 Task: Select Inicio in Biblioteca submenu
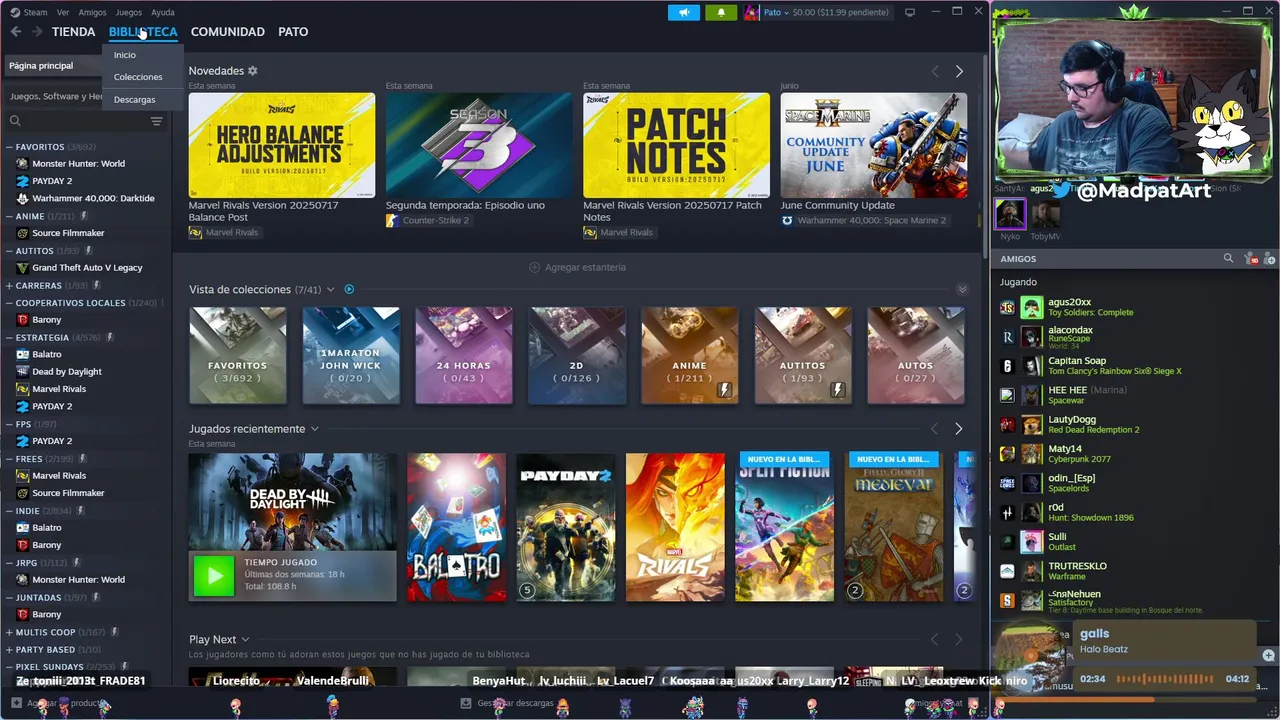point(125,55)
